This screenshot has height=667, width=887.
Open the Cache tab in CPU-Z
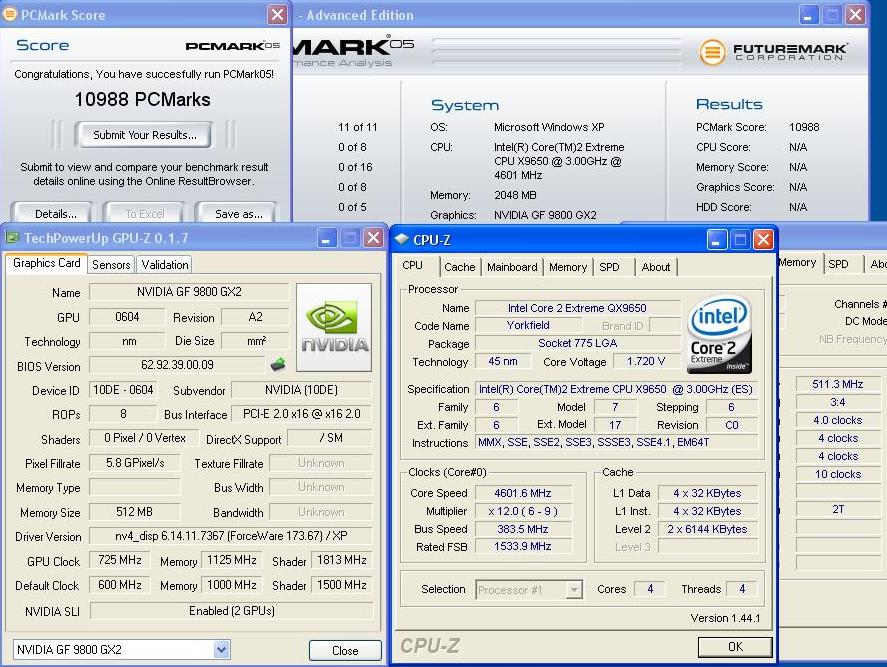(459, 267)
